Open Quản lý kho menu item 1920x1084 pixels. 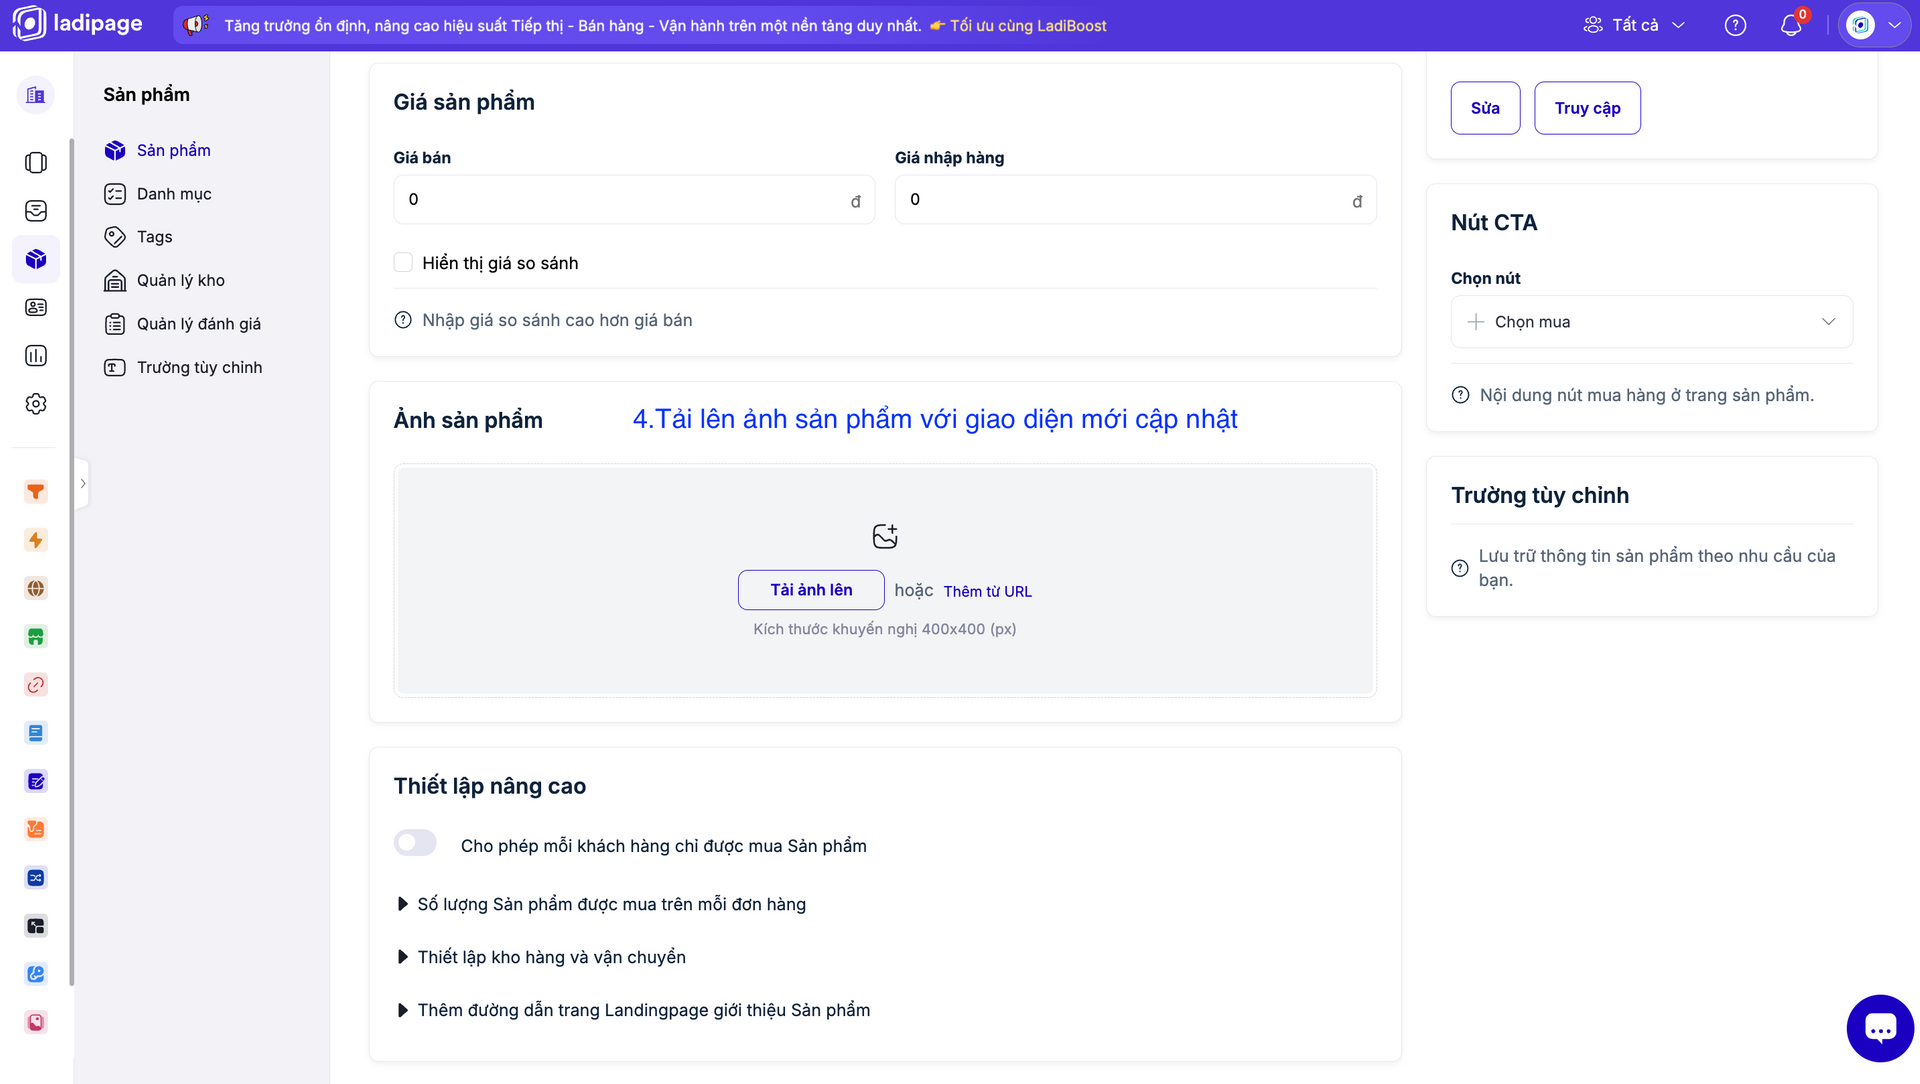point(180,281)
